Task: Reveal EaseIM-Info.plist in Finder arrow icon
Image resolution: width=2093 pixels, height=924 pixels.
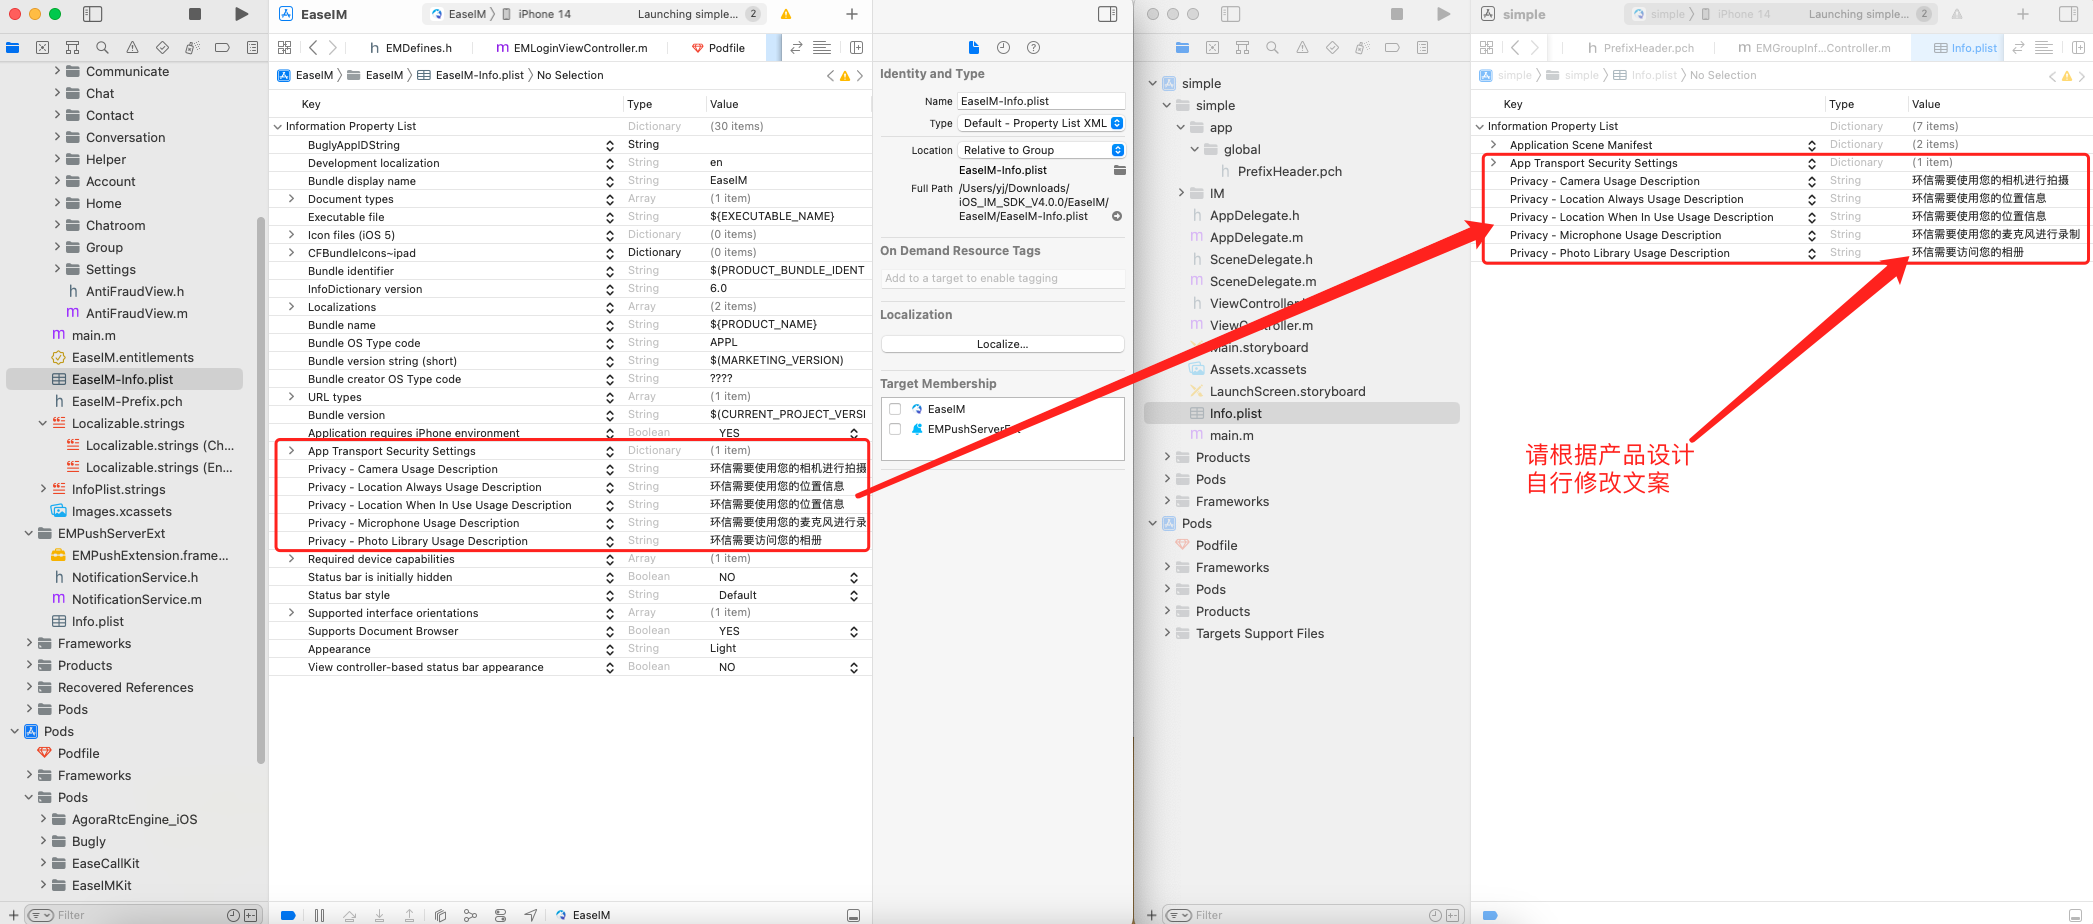Action: coord(1117,216)
